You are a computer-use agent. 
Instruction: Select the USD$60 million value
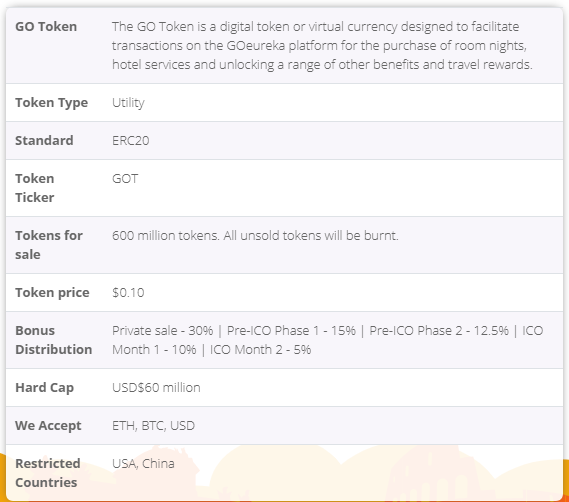tap(156, 388)
